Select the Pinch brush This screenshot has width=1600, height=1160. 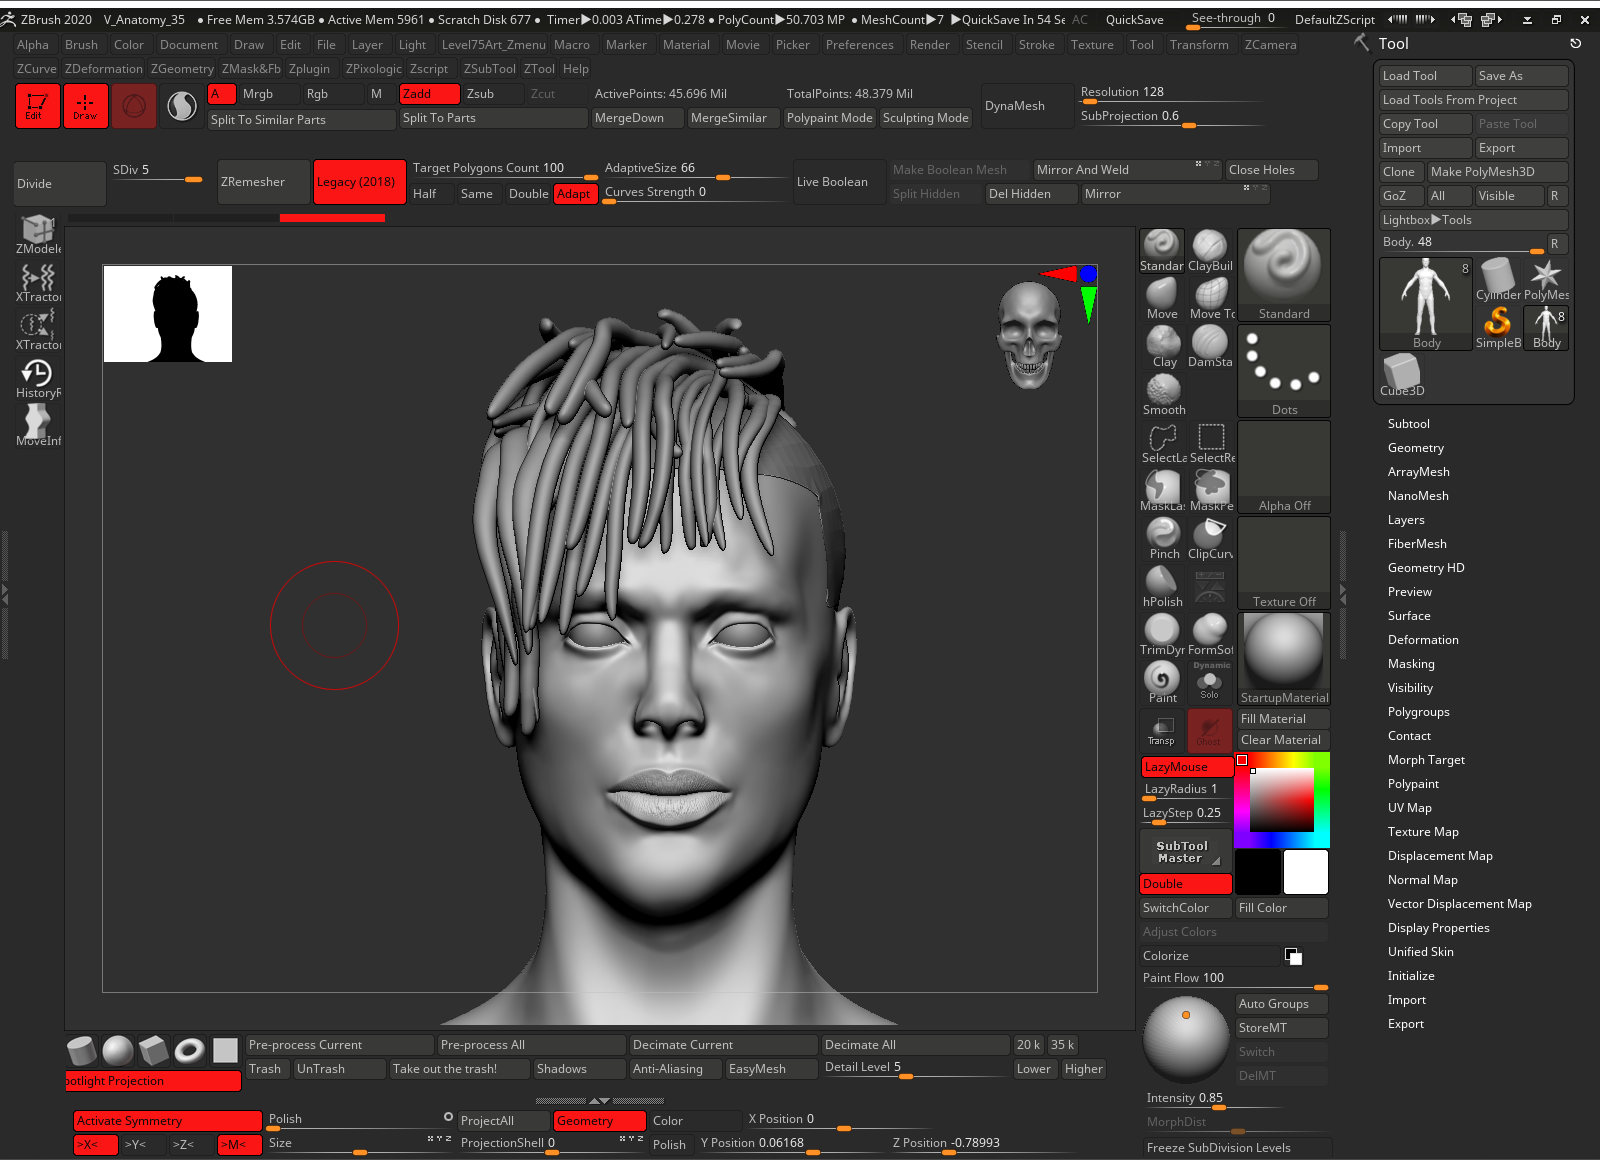click(1162, 539)
